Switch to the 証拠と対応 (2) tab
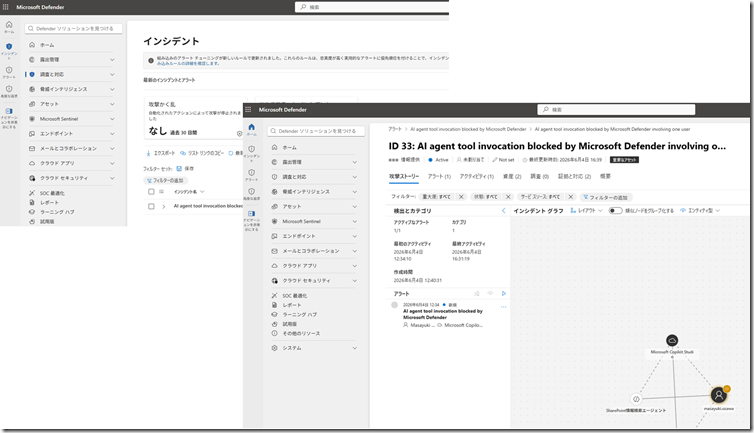Viewport: 754px width, 433px height. [574, 177]
